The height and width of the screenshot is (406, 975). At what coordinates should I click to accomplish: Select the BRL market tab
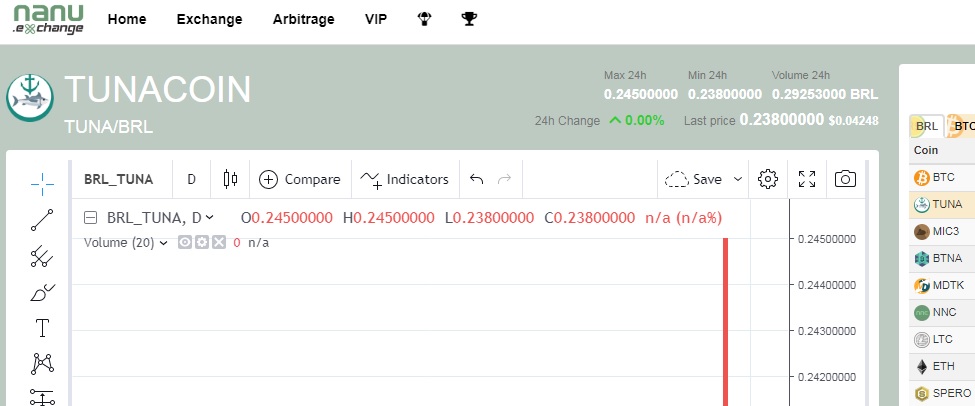[x=926, y=126]
